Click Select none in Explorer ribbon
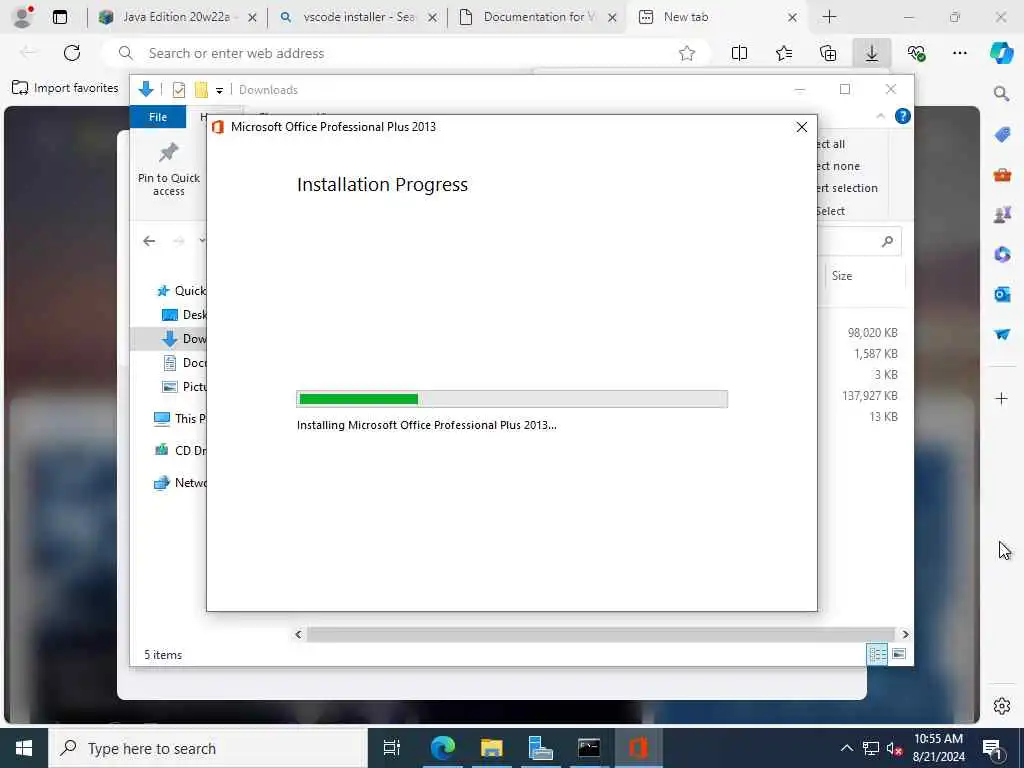This screenshot has height=768, width=1024. click(839, 166)
